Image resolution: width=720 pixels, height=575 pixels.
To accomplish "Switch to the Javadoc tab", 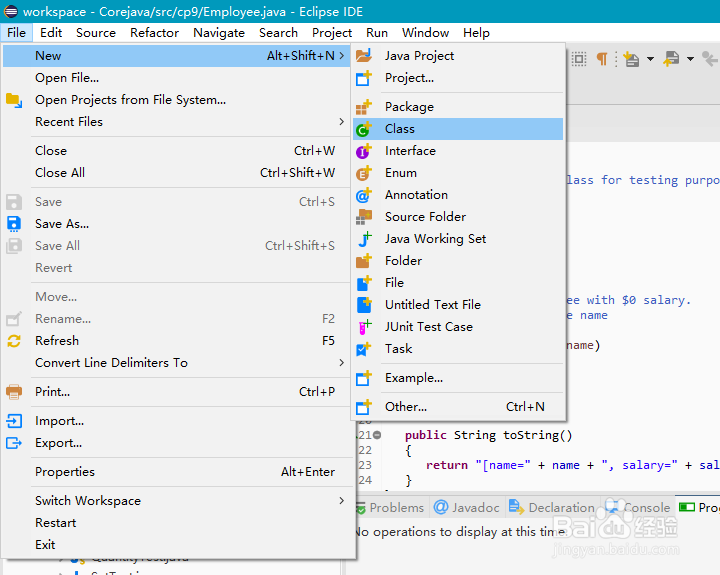I will click(x=467, y=507).
